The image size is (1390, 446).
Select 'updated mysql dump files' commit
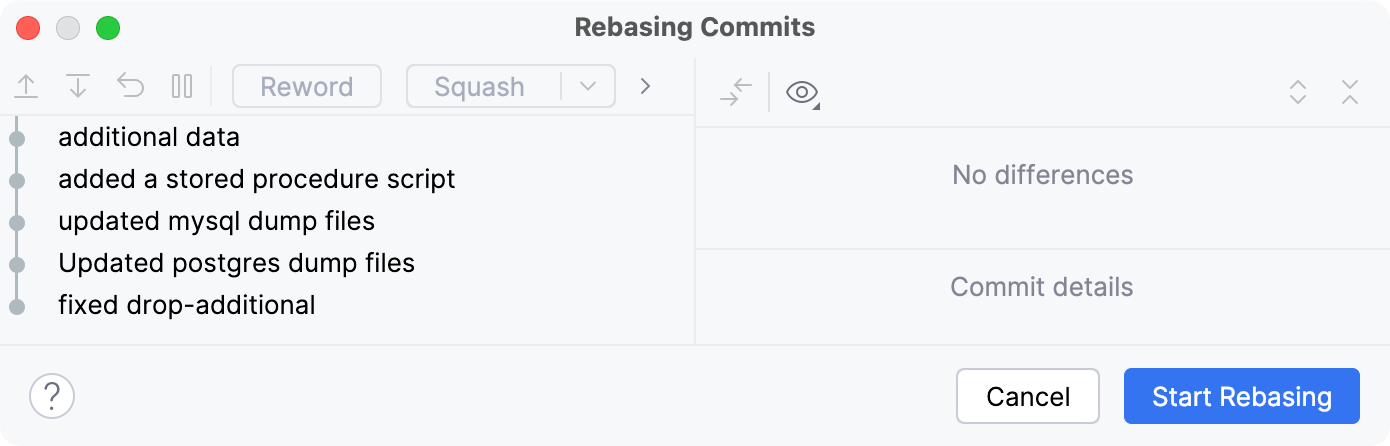[217, 221]
